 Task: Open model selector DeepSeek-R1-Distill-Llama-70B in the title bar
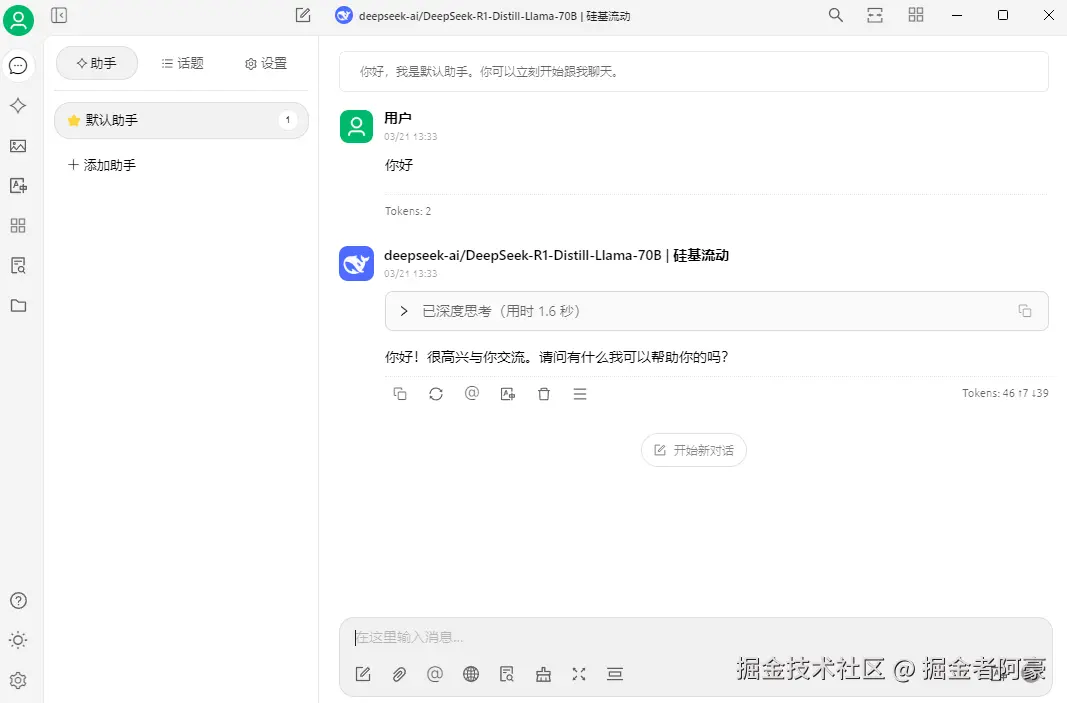[x=483, y=16]
